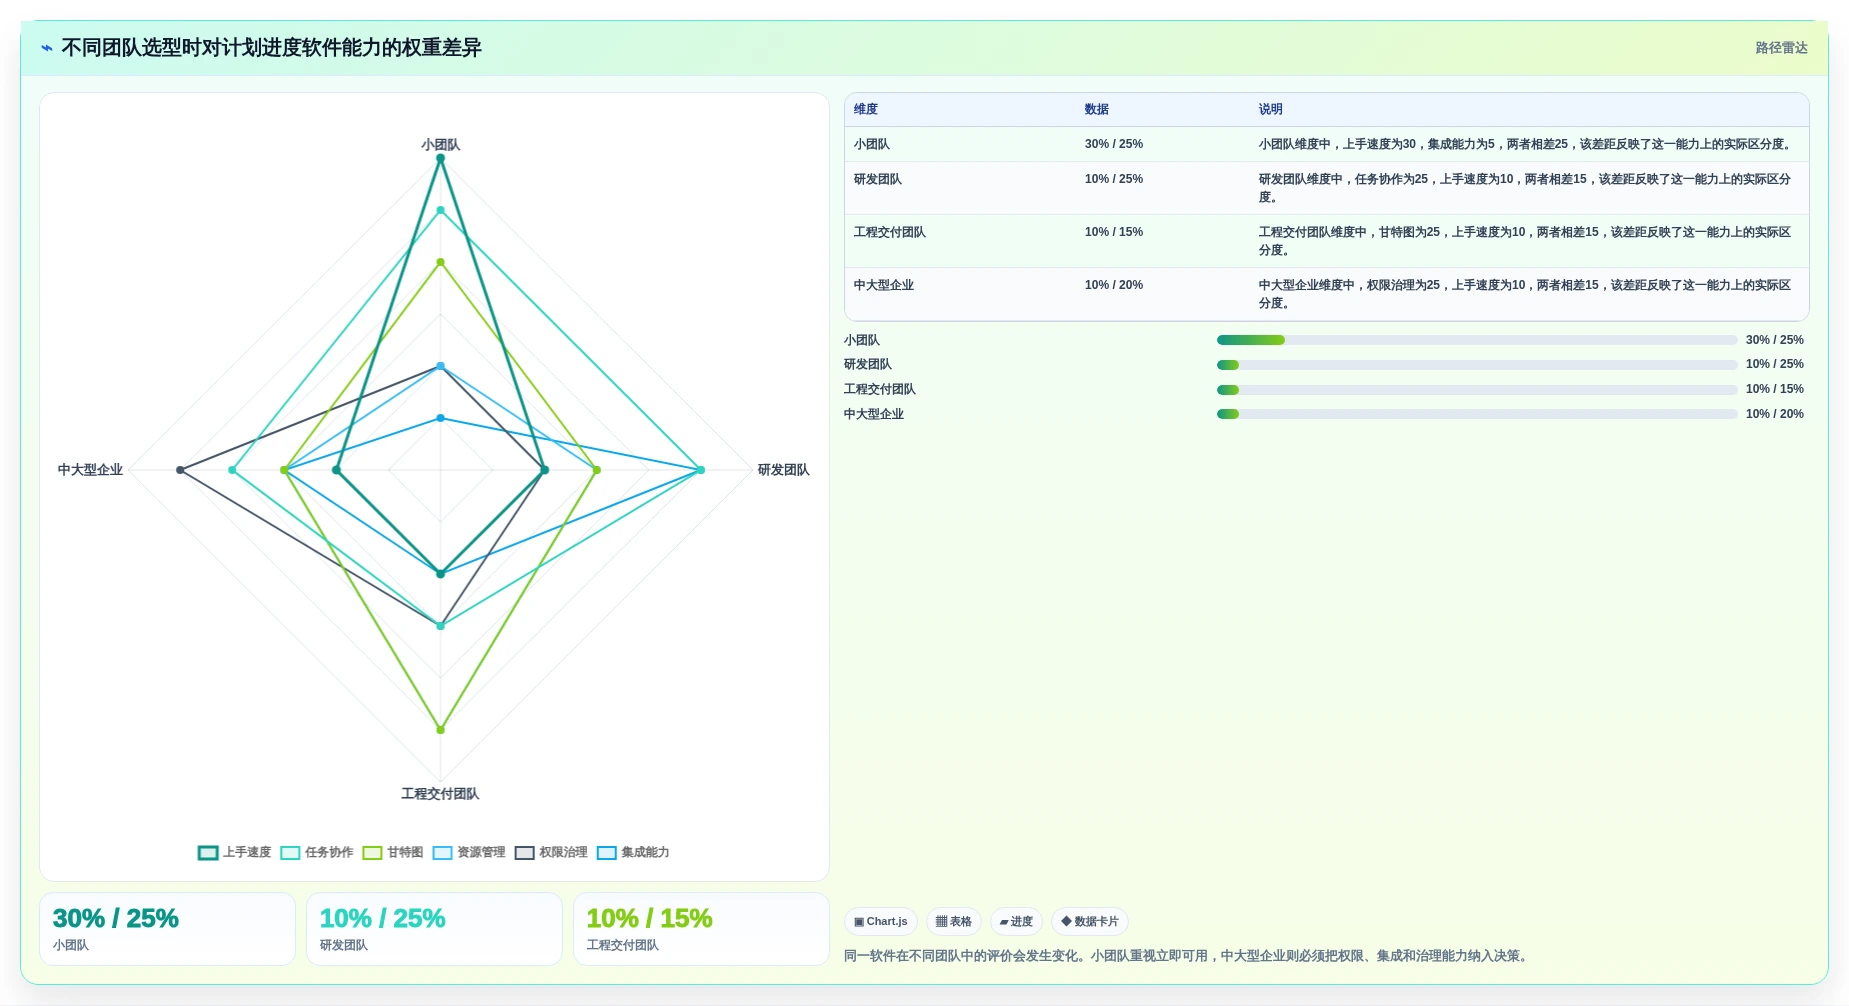Toggle the 集成能力 legend series
The image size is (1849, 1006).
pos(633,852)
